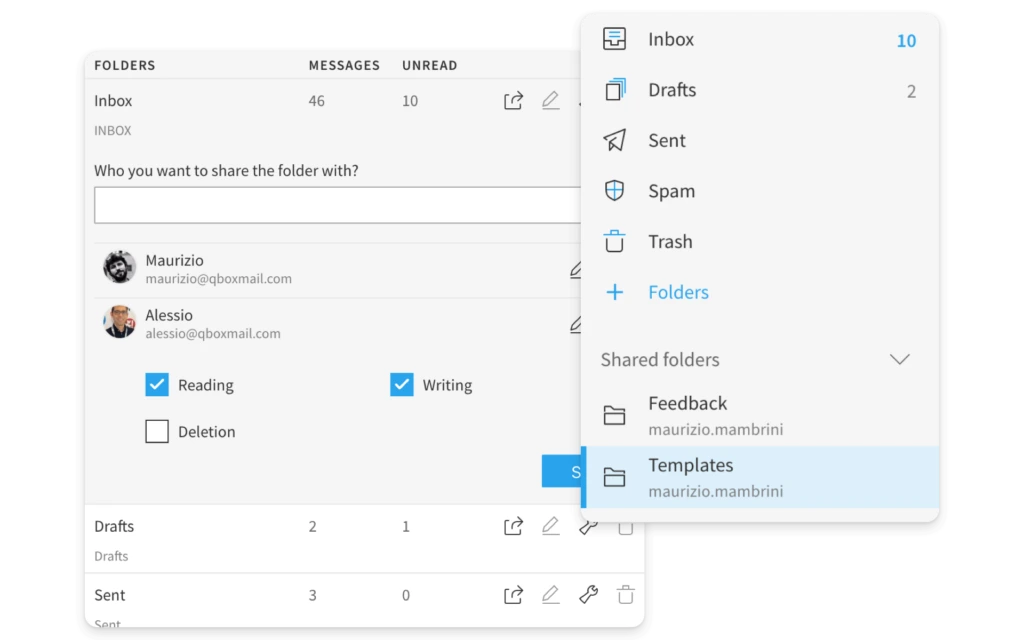Click the rename pencil icon for Sent

pos(550,595)
